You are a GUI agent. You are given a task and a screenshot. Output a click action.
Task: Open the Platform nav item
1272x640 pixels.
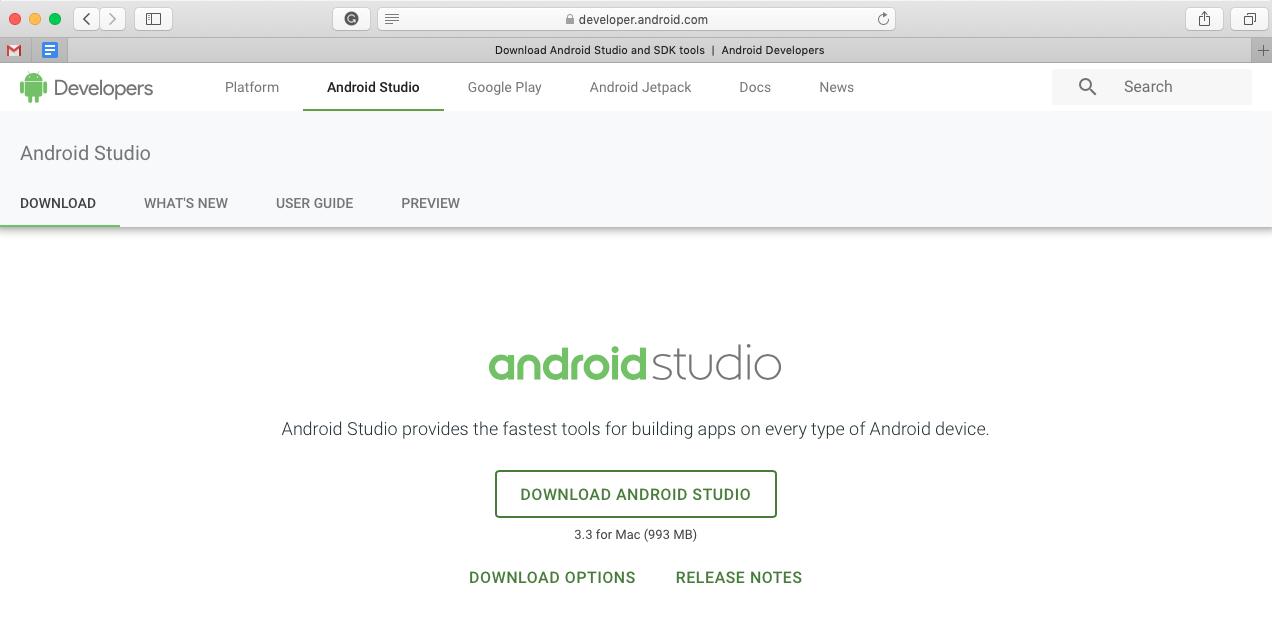252,87
